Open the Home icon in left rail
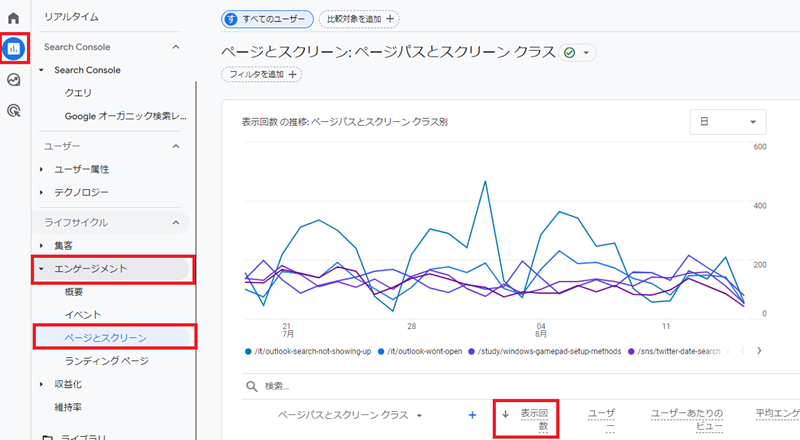This screenshot has width=800, height=440. 13,18
